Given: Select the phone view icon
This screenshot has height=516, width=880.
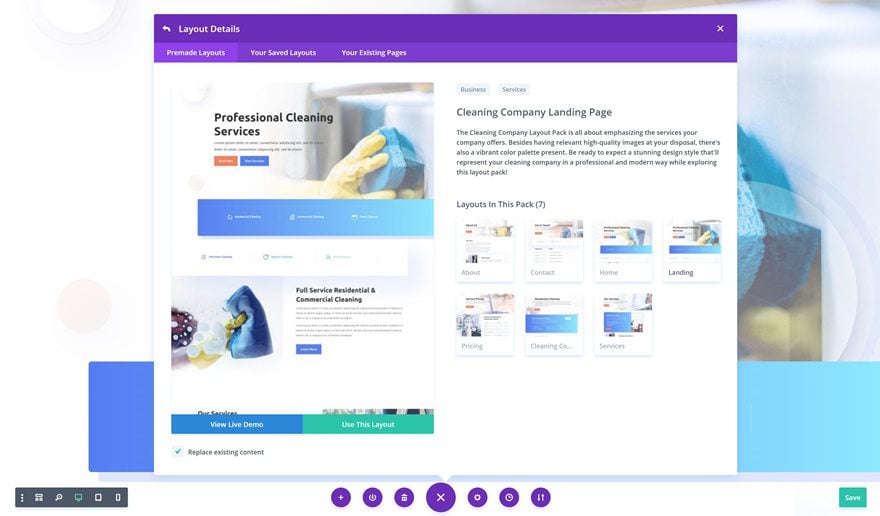Looking at the screenshot, I should coord(118,497).
